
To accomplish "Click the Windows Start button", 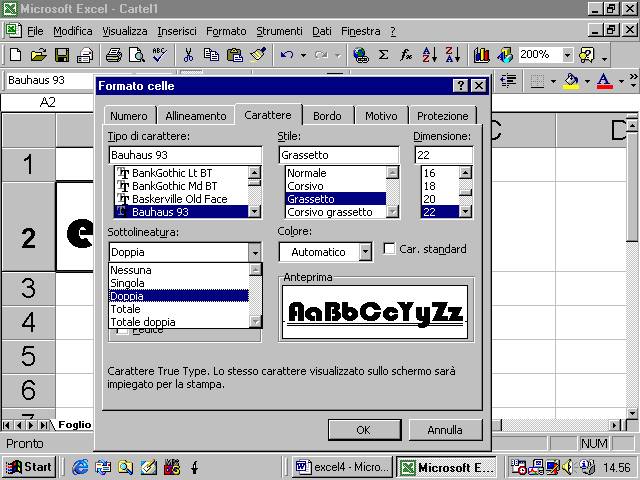I will (29, 467).
